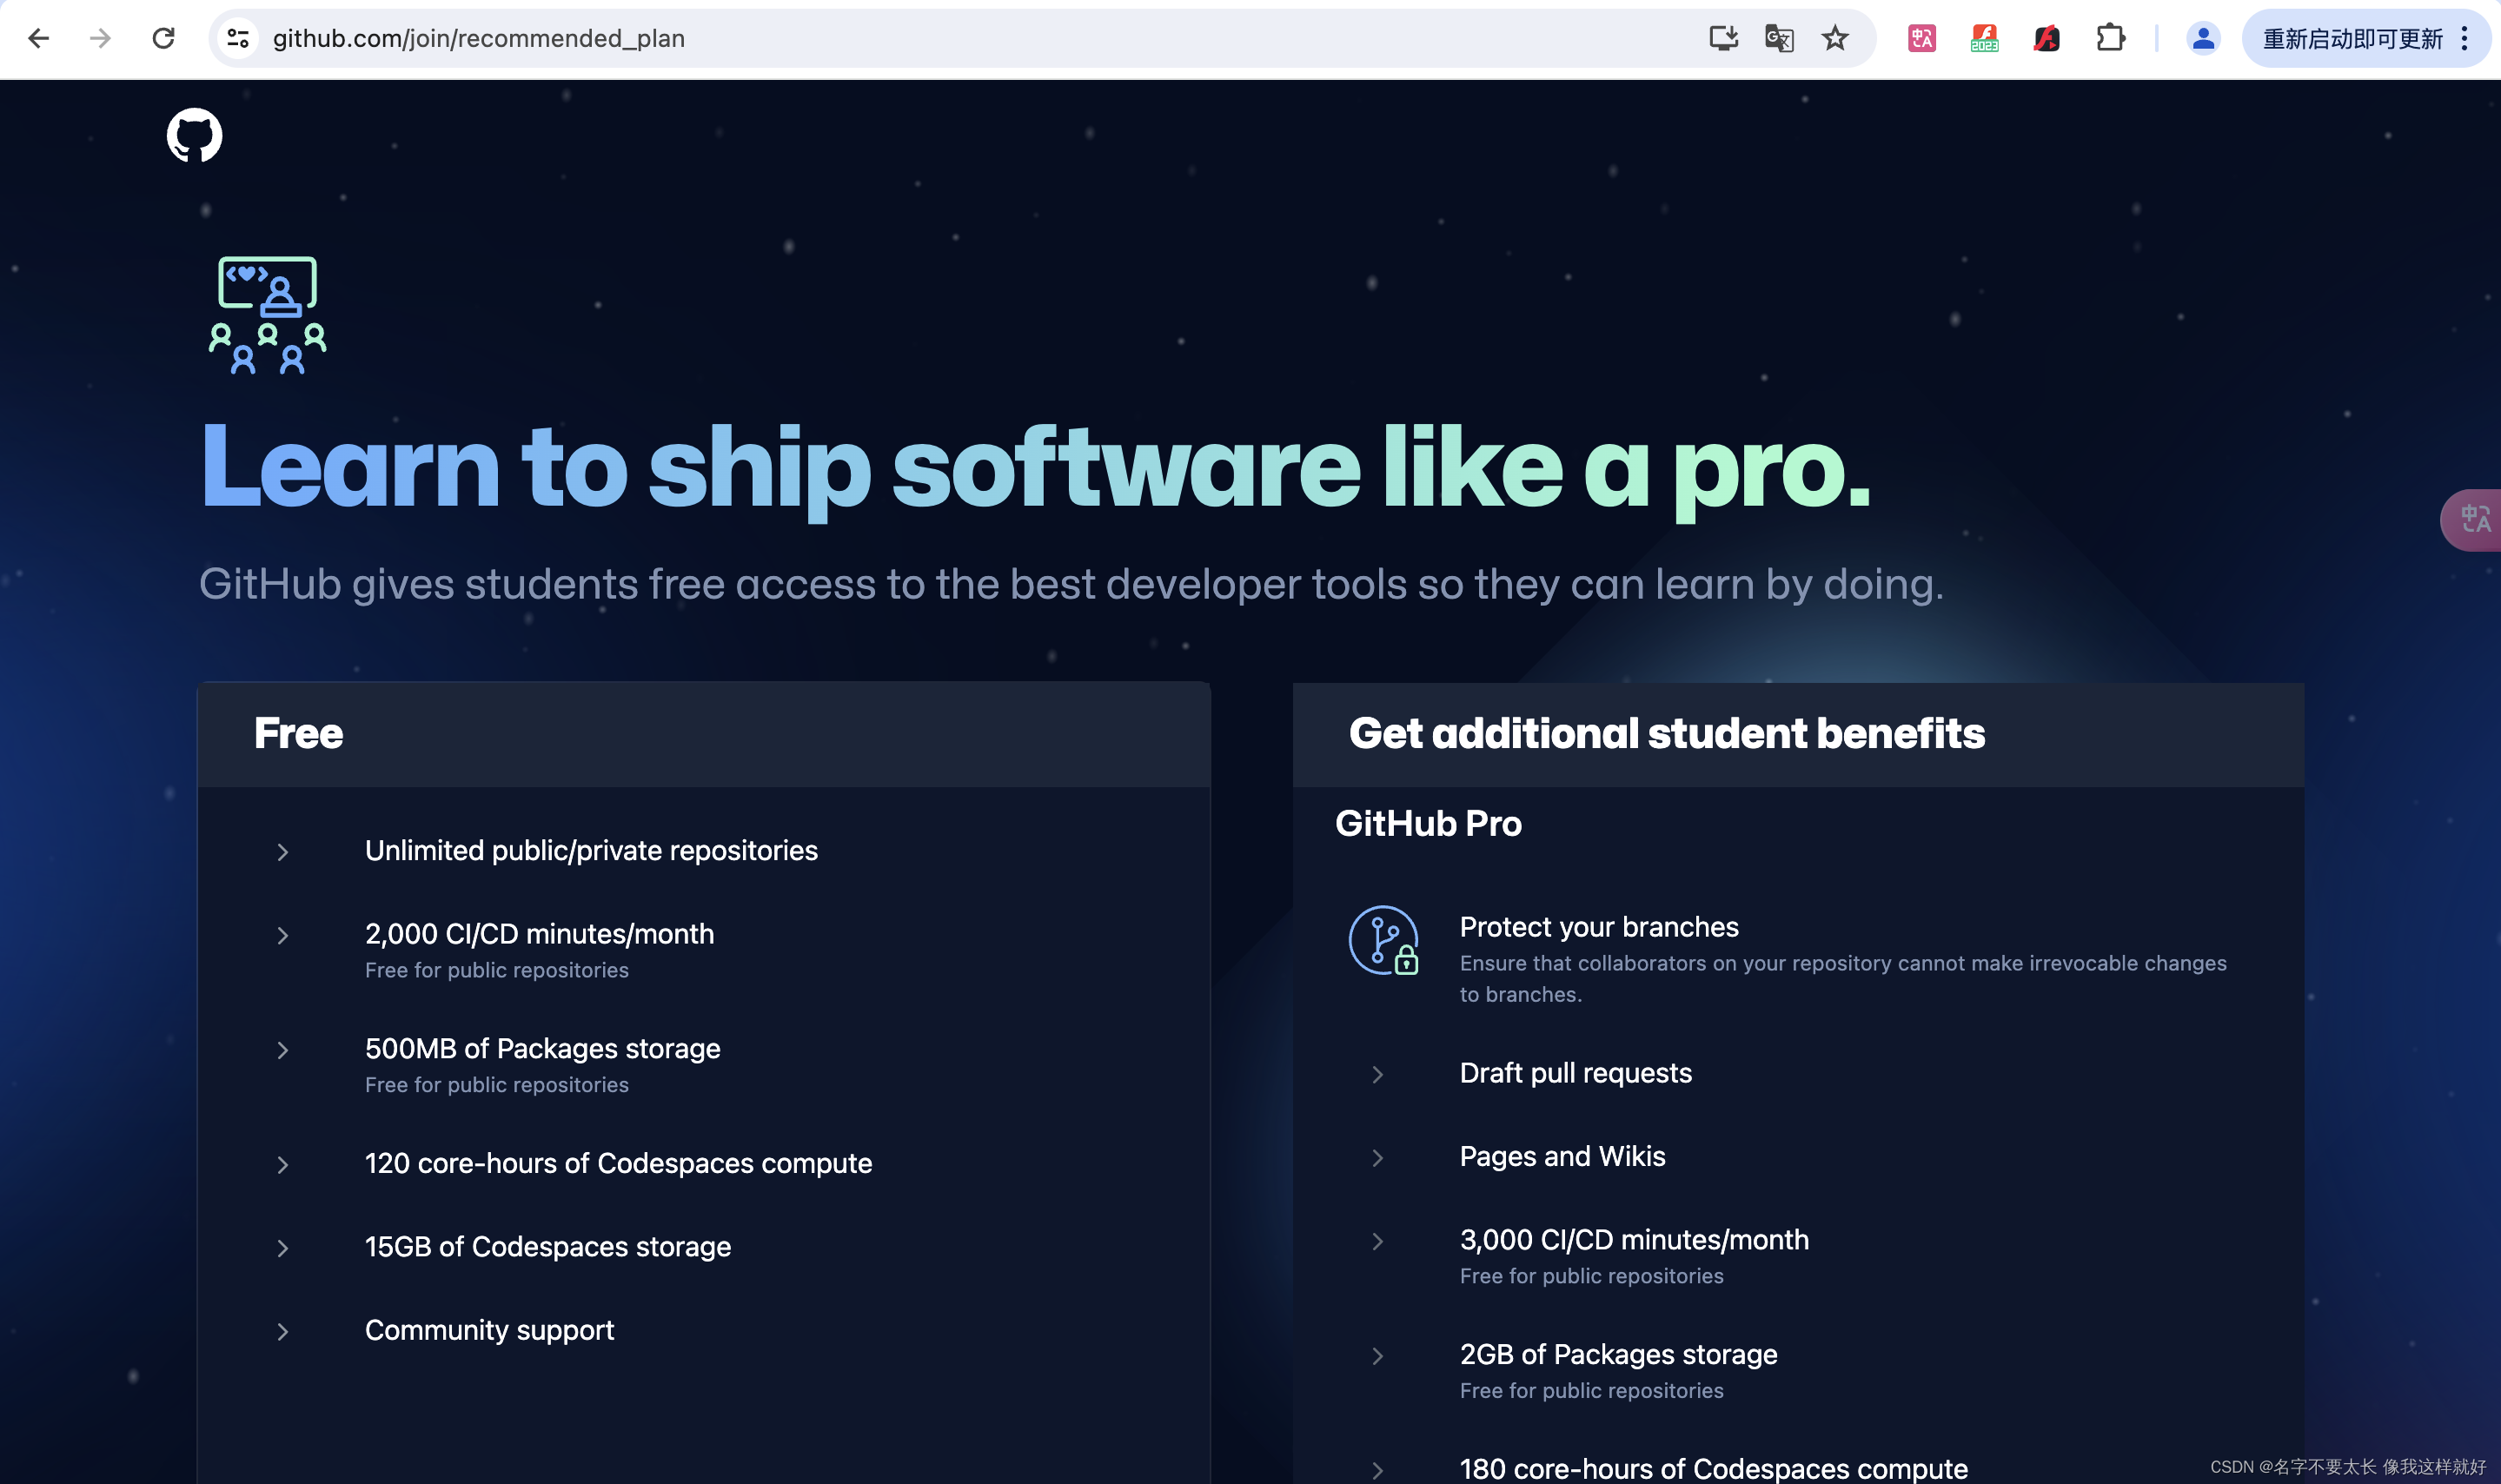The width and height of the screenshot is (2501, 1484).
Task: Expand 15GB of Codespaces storage chevron
Action: pyautogui.click(x=283, y=1248)
